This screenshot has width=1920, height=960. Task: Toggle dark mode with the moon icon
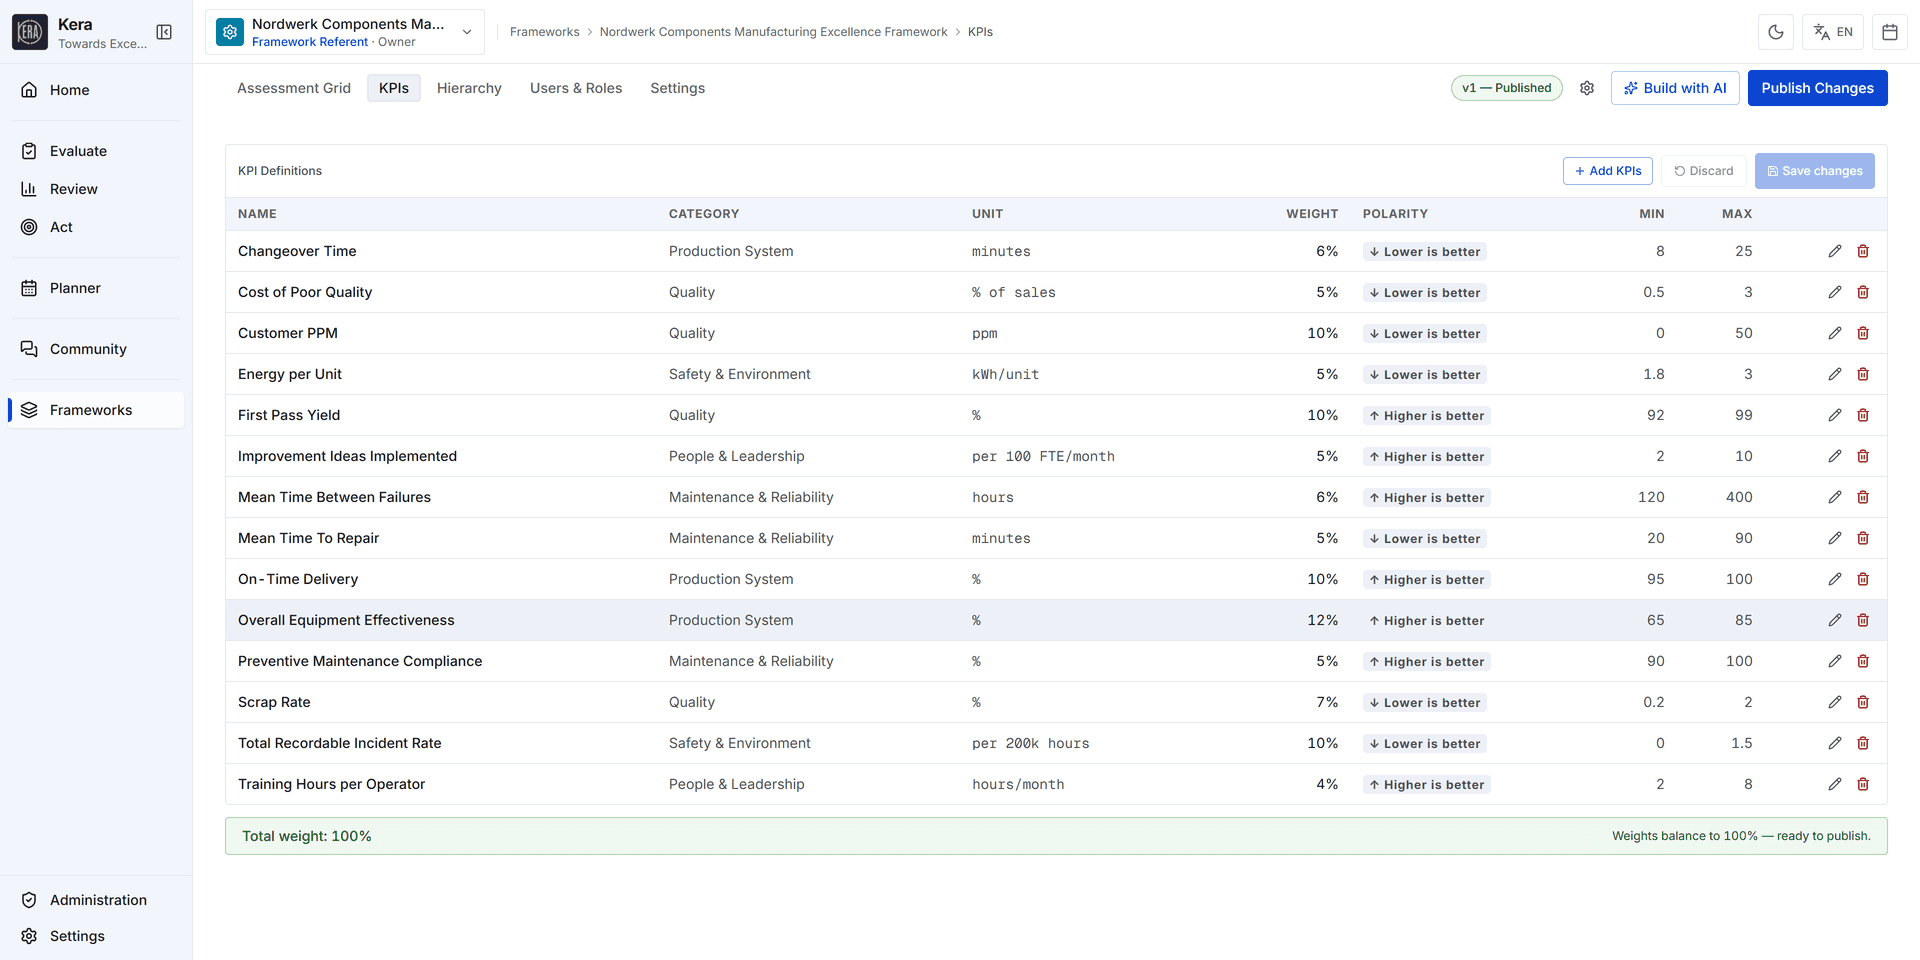click(x=1776, y=32)
